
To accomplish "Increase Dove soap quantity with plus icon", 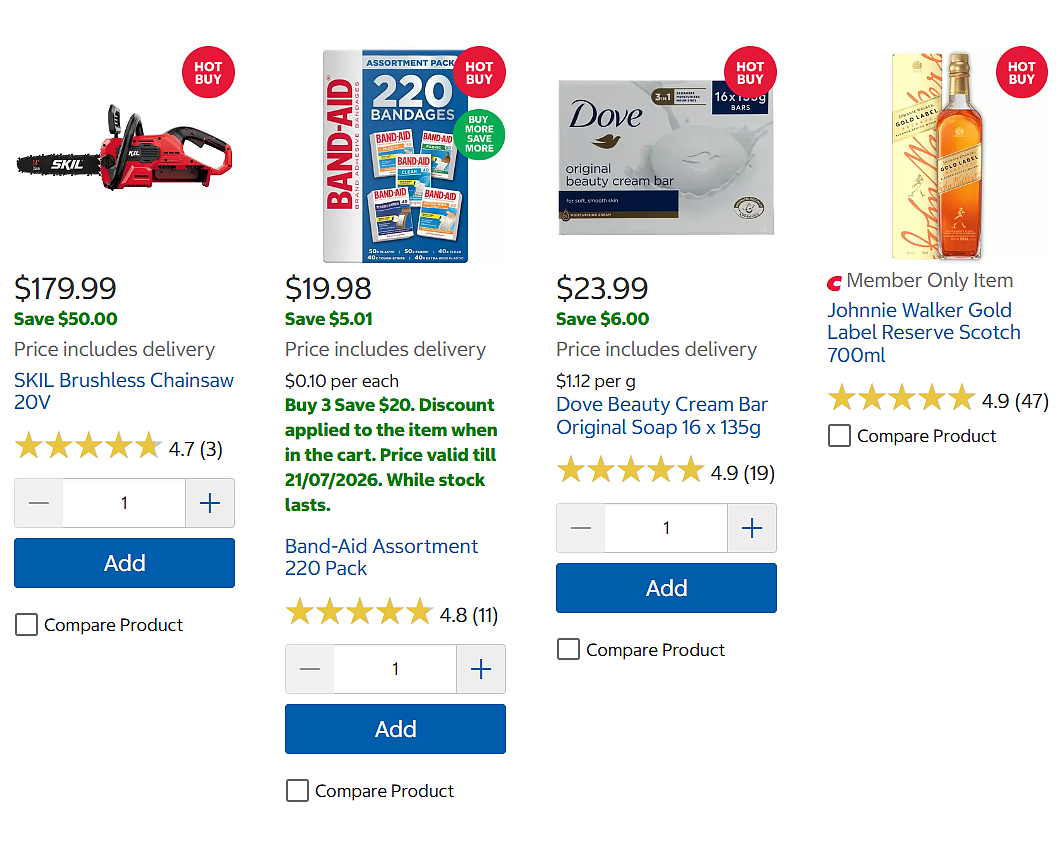I will click(752, 528).
